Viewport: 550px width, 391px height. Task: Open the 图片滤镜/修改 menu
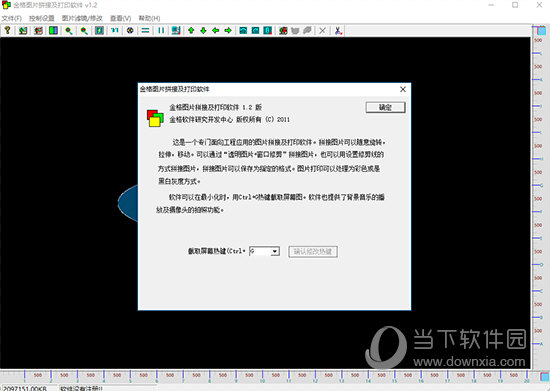pos(82,18)
